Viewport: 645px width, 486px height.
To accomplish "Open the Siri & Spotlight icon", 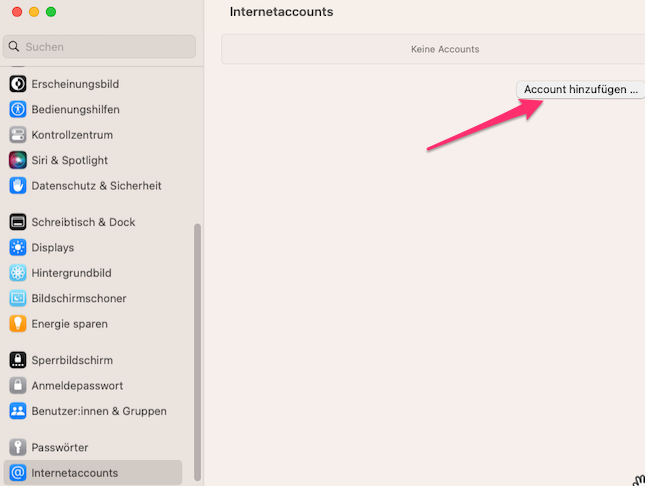I will pos(17,160).
